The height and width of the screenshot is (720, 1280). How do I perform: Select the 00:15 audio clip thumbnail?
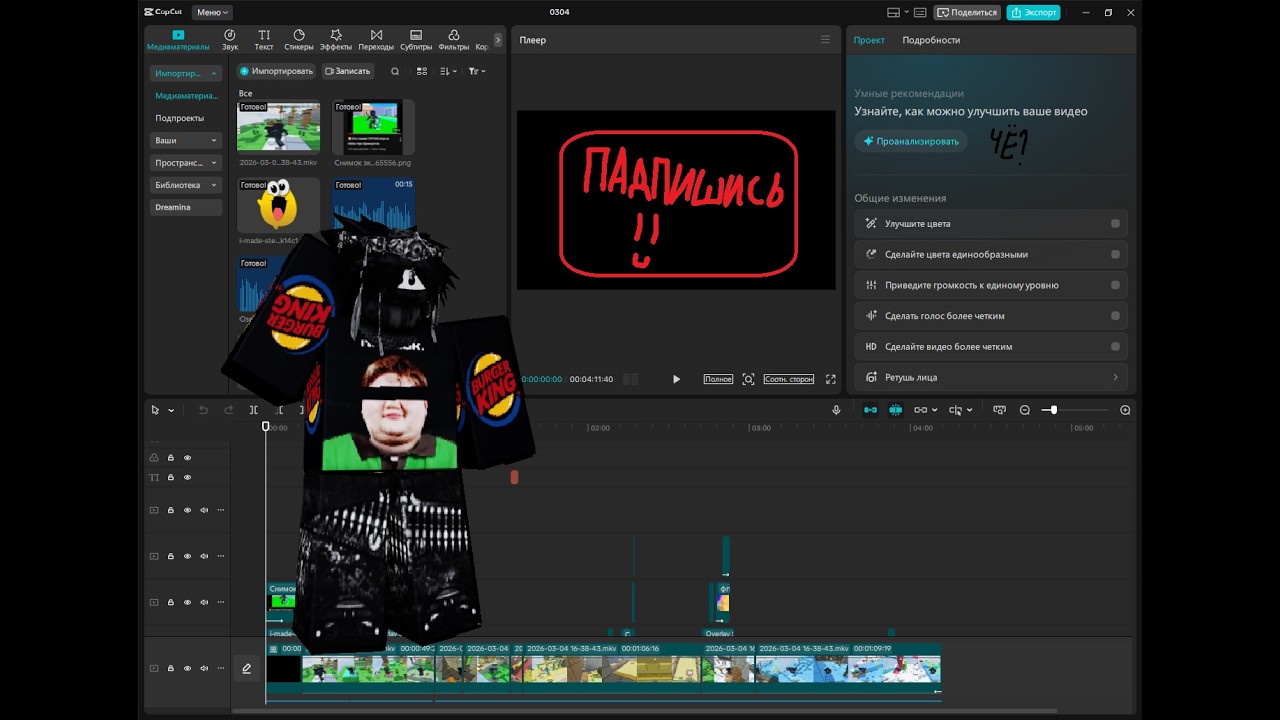pyautogui.click(x=373, y=204)
